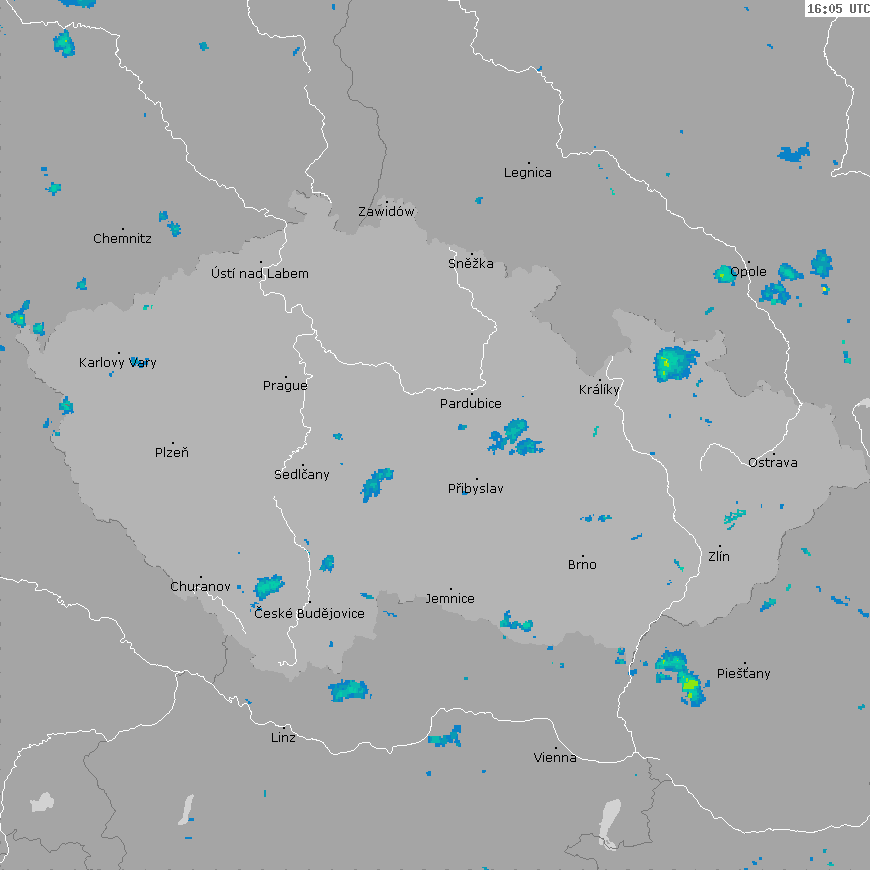Select the Chemnitz city label
Image resolution: width=870 pixels, height=870 pixels.
point(122,239)
